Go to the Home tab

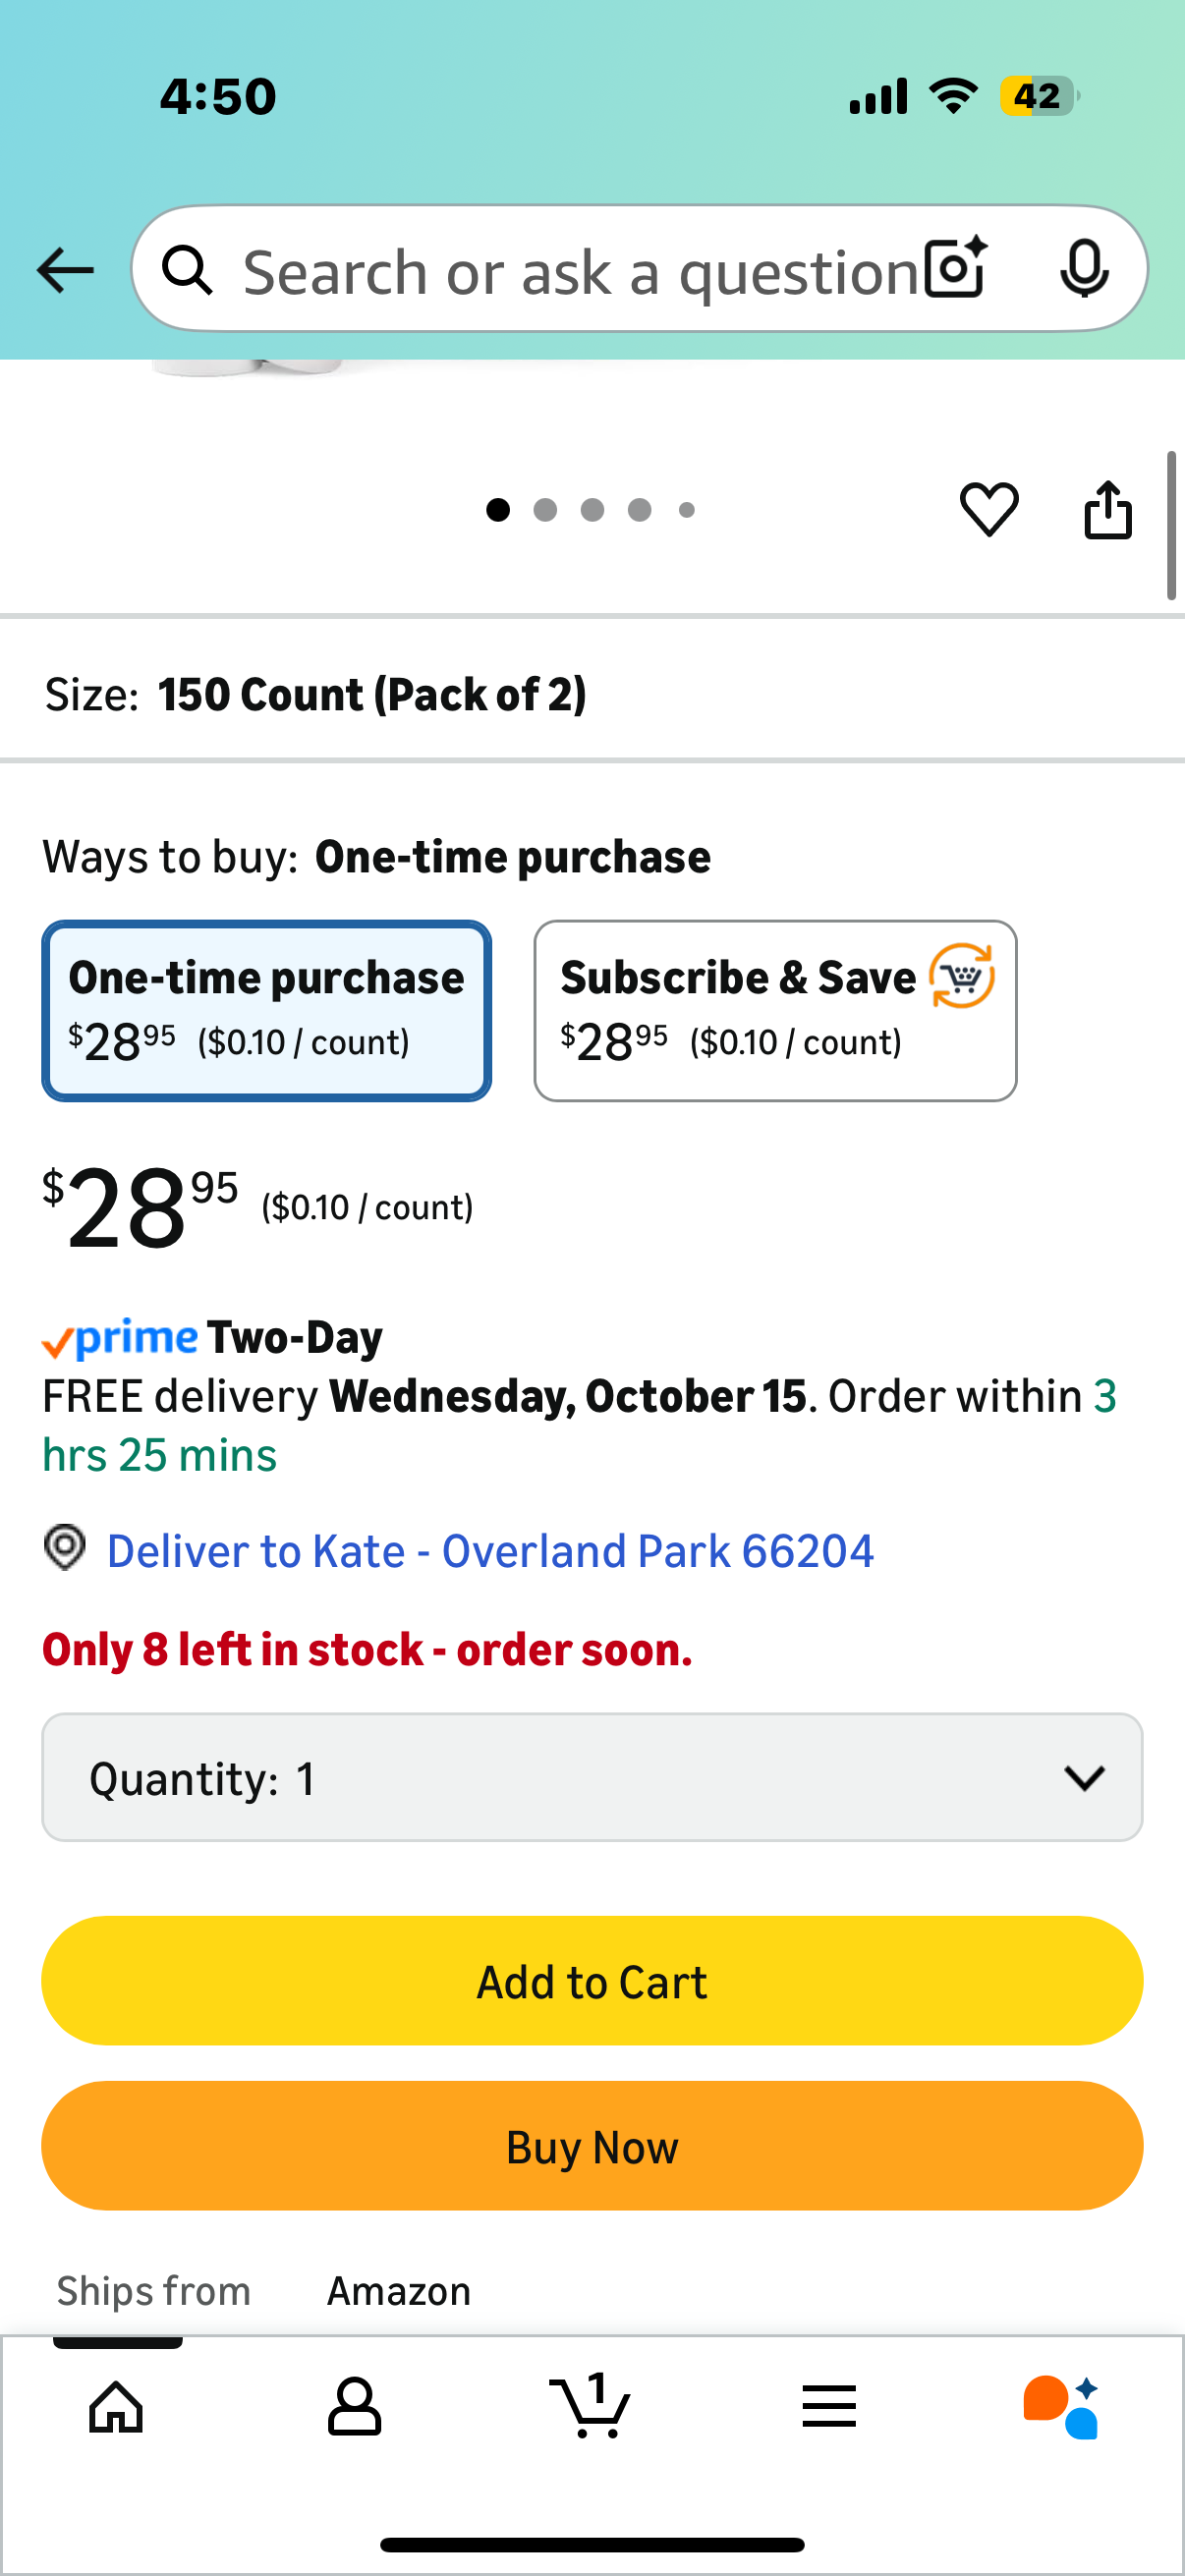click(117, 2405)
